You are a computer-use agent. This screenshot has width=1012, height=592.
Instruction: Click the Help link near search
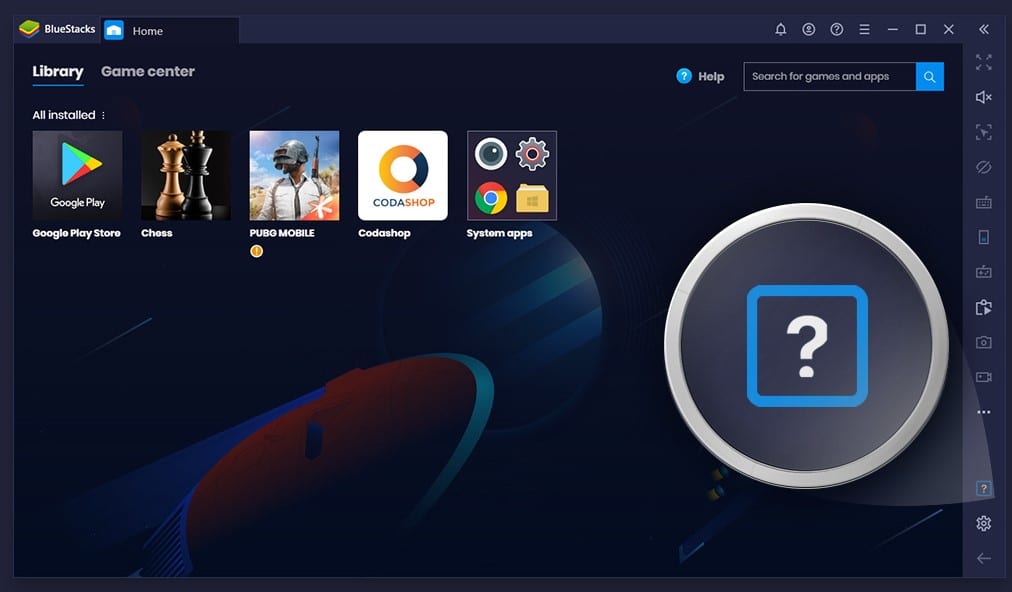700,76
